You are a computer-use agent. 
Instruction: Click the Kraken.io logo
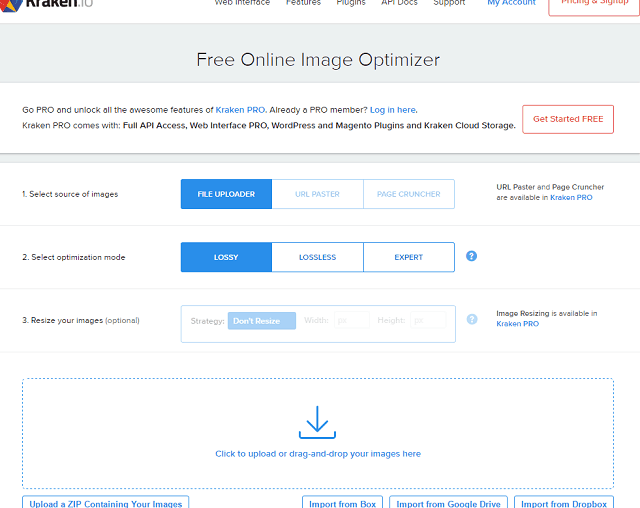[x=46, y=4]
